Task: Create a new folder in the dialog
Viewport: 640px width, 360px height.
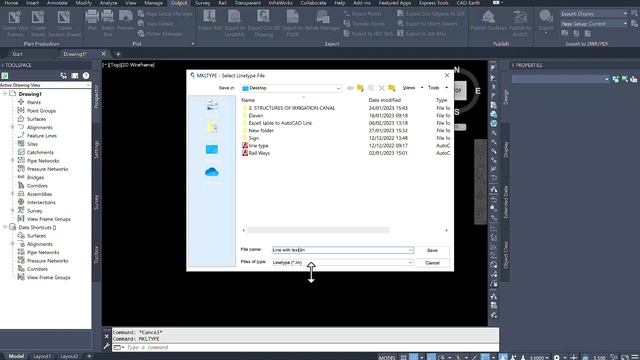Action: point(392,88)
